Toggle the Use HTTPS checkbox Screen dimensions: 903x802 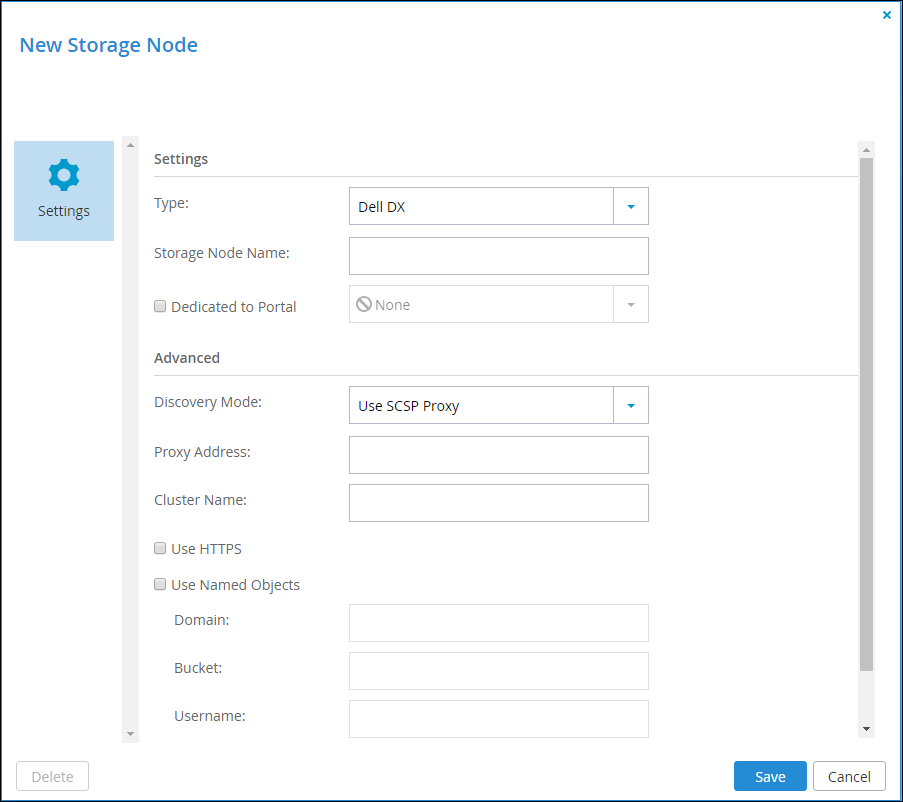tap(160, 548)
